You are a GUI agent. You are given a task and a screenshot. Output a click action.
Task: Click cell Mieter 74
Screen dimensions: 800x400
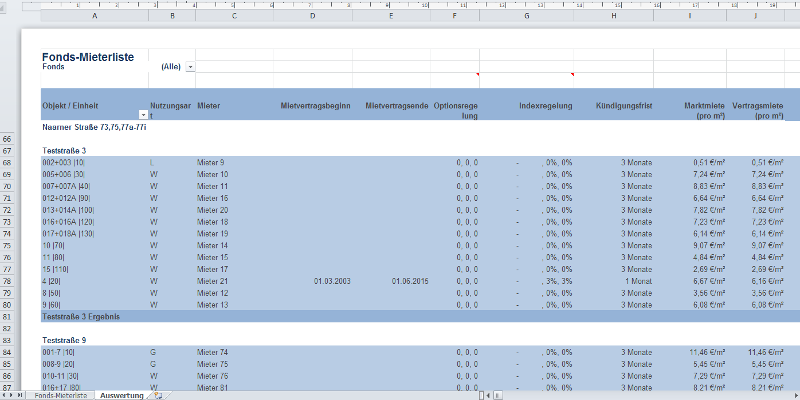click(212, 353)
